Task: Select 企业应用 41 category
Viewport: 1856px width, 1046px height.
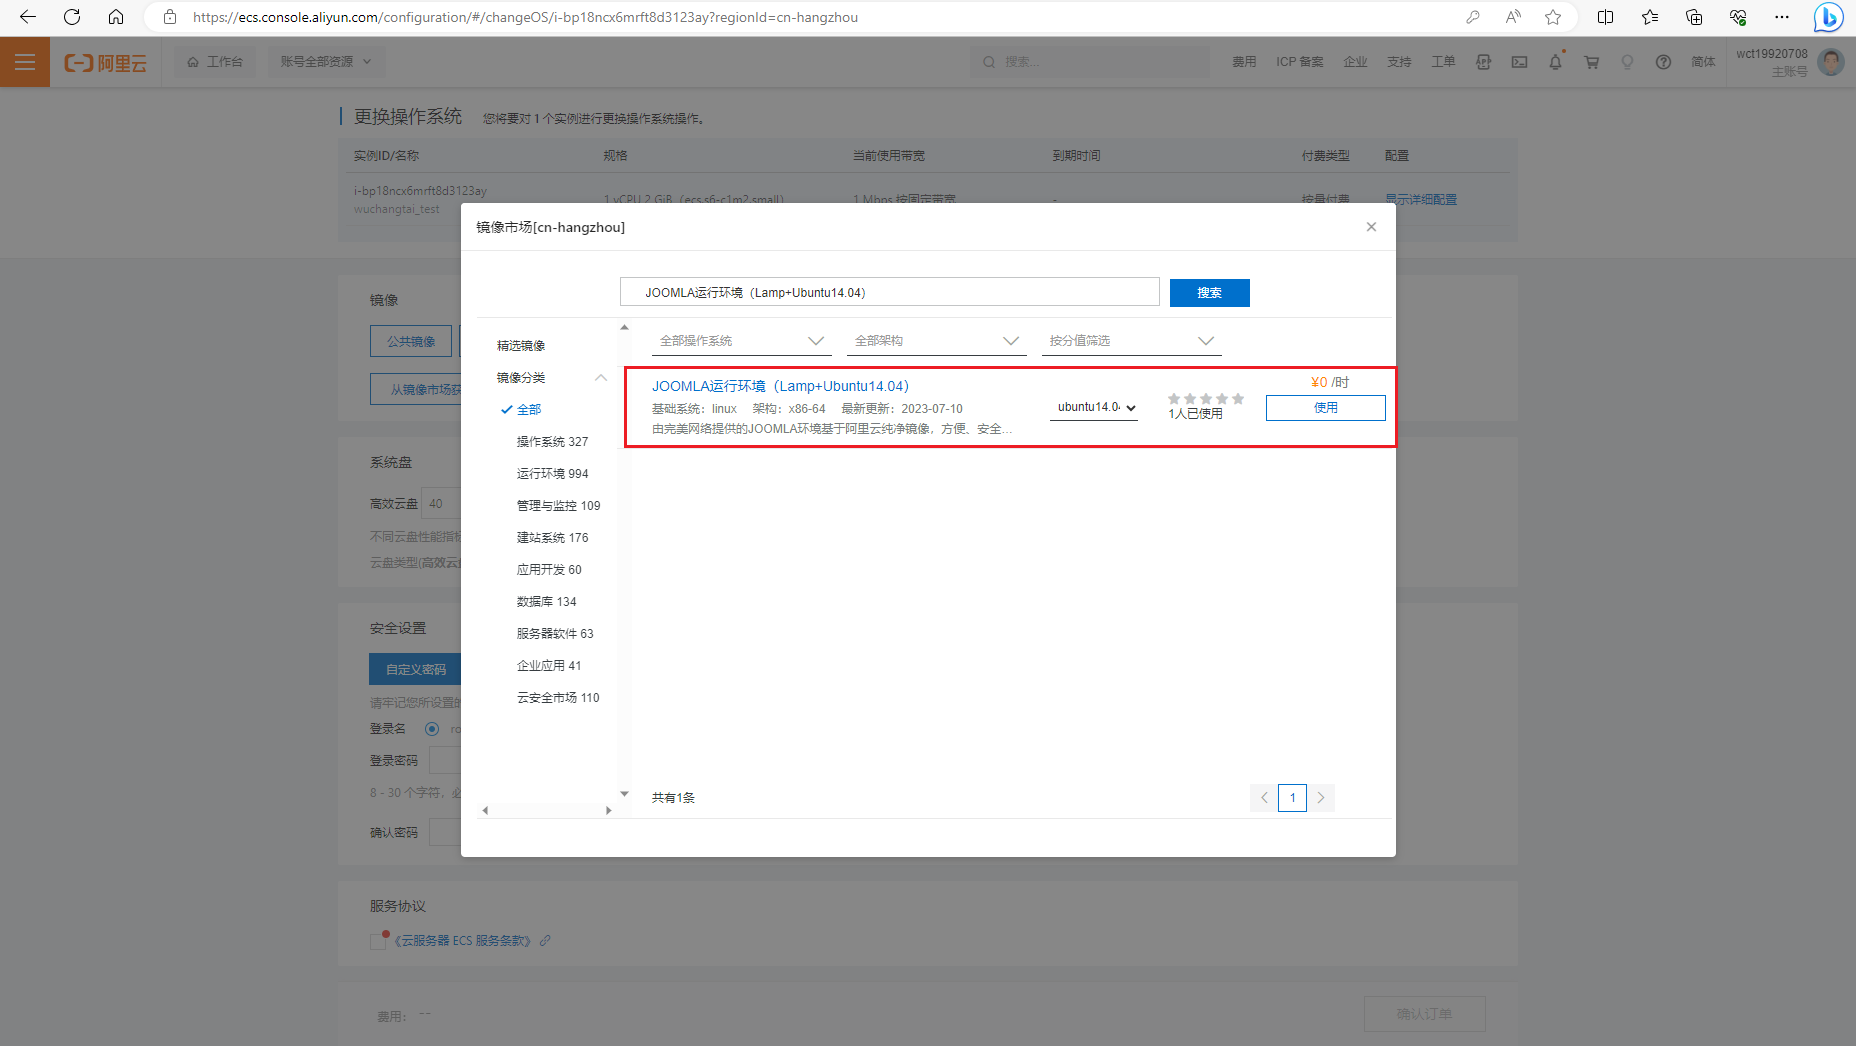Action: (x=549, y=665)
